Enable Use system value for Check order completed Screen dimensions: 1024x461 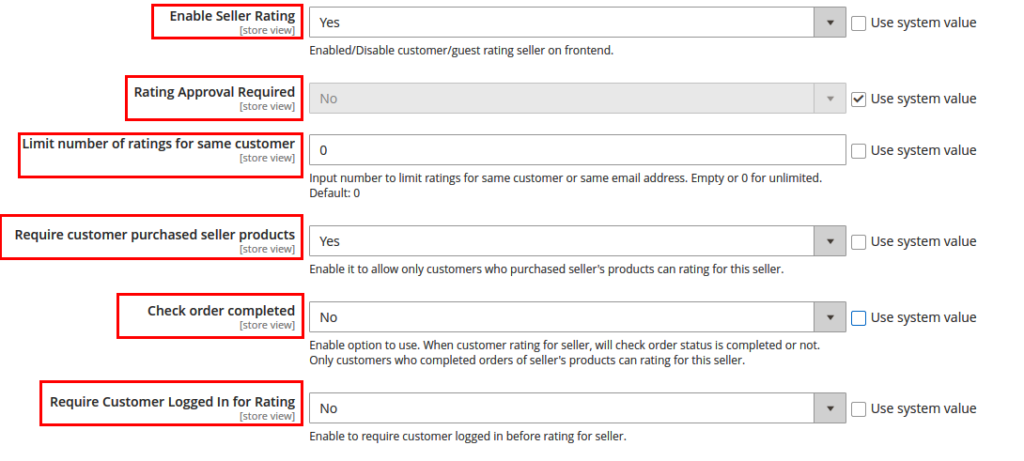859,318
